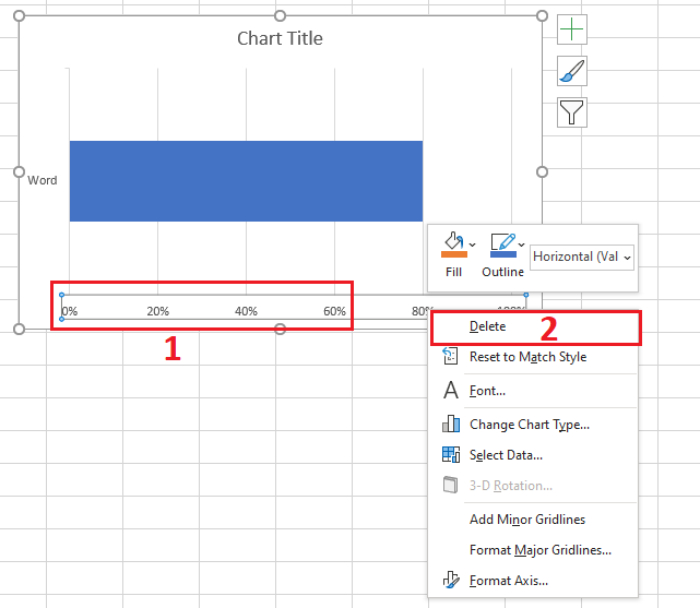Click the chart's top-right corner handle
The height and width of the screenshot is (608, 700).
(x=542, y=16)
